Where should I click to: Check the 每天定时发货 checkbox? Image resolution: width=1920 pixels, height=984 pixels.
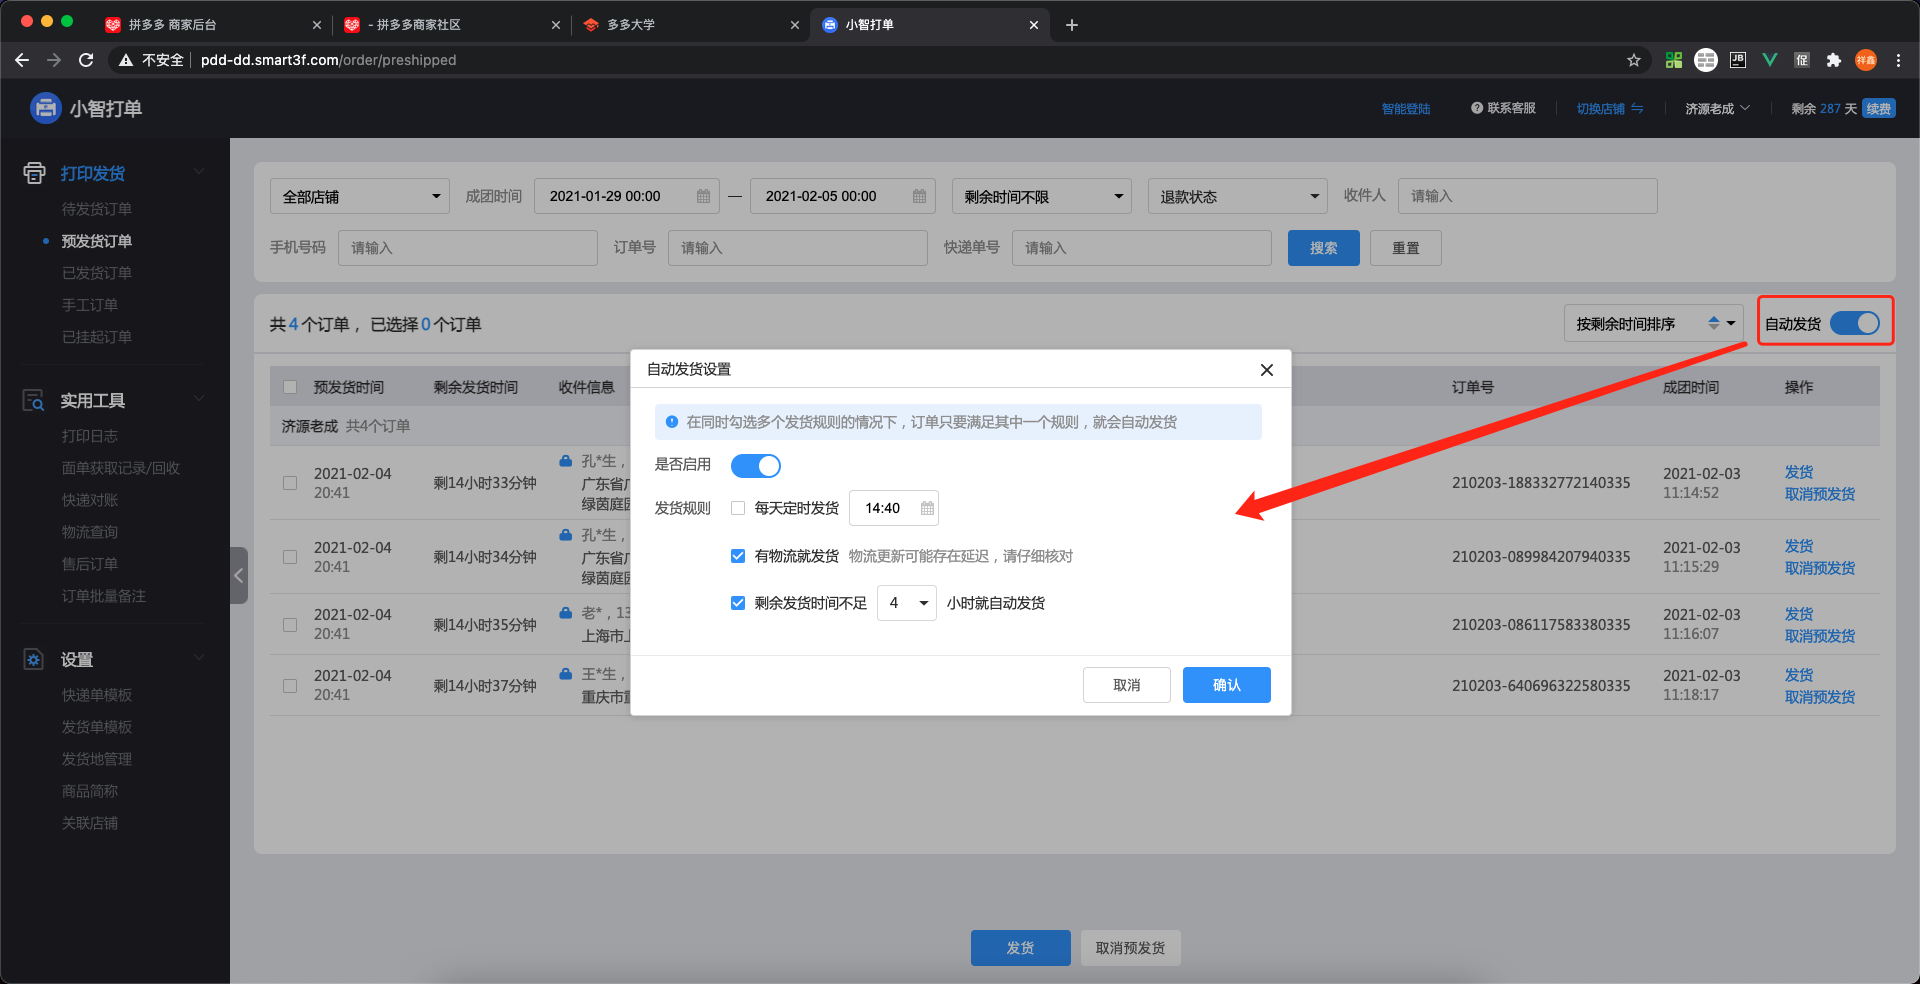point(738,508)
